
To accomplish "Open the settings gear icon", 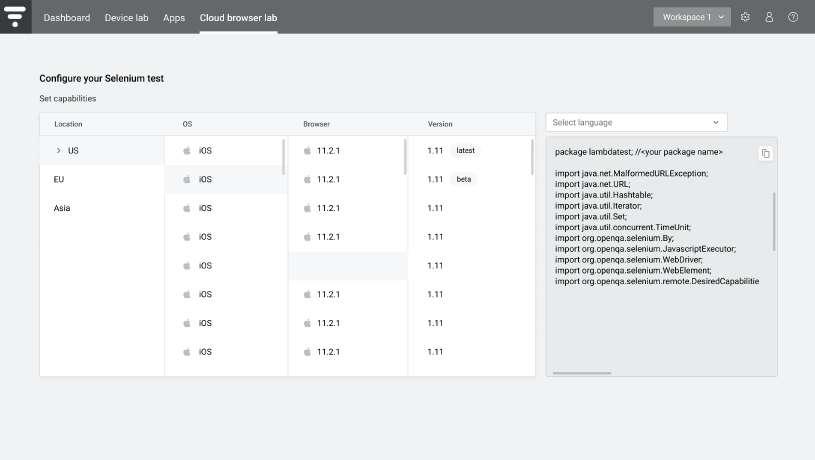I will pyautogui.click(x=745, y=17).
